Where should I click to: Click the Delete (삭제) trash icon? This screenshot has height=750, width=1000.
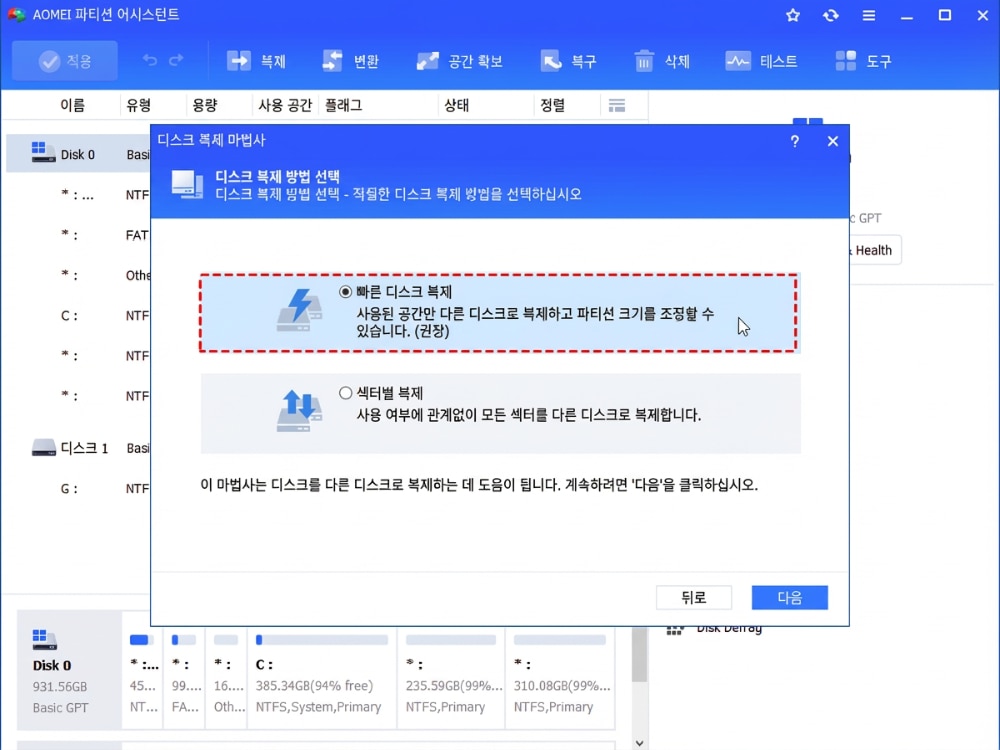pyautogui.click(x=644, y=61)
